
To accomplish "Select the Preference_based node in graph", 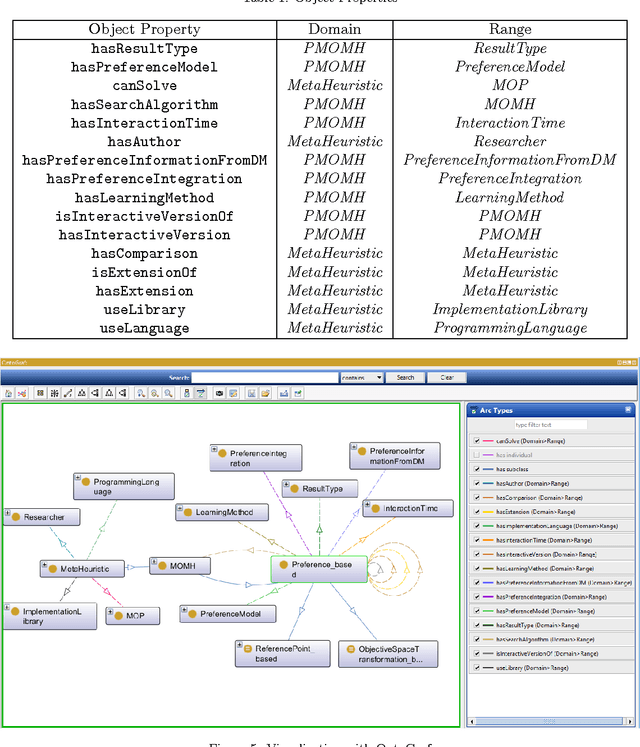I will 311,569.
